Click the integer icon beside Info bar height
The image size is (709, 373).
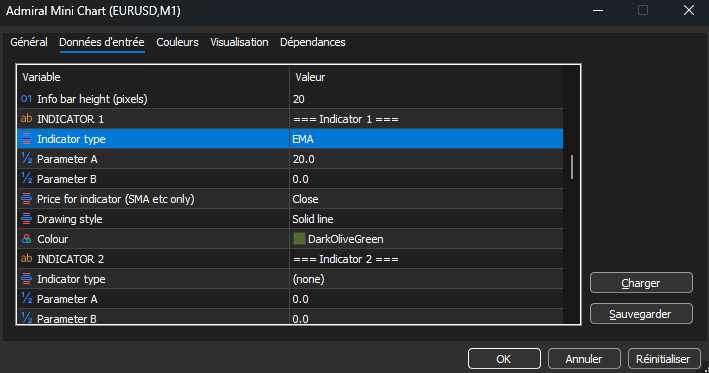click(27, 99)
